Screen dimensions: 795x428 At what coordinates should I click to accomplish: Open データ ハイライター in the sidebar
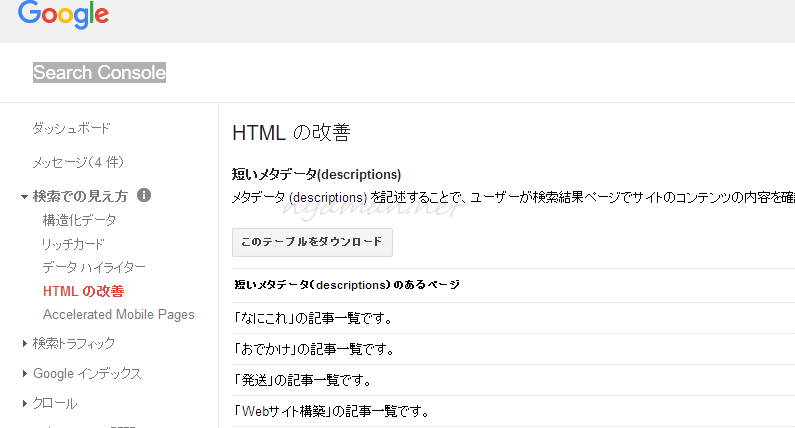pyautogui.click(x=94, y=267)
